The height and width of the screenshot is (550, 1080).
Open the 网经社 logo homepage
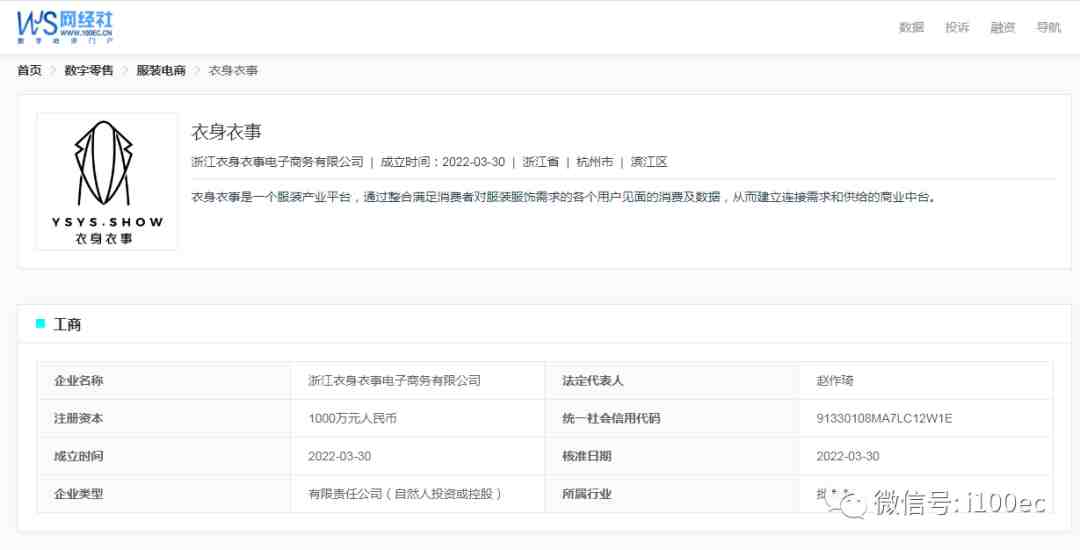click(x=65, y=28)
